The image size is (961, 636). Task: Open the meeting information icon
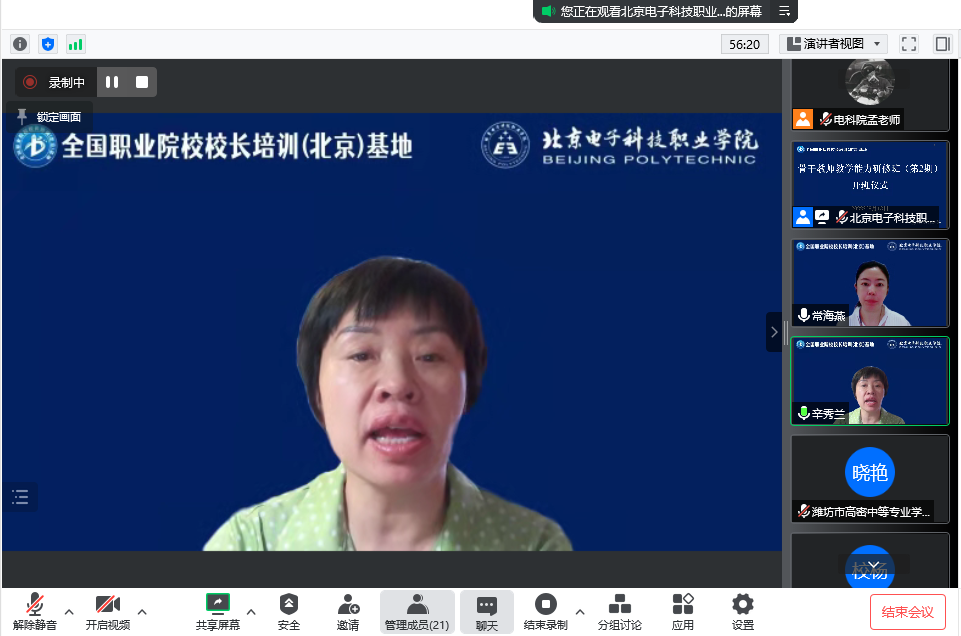click(x=20, y=44)
